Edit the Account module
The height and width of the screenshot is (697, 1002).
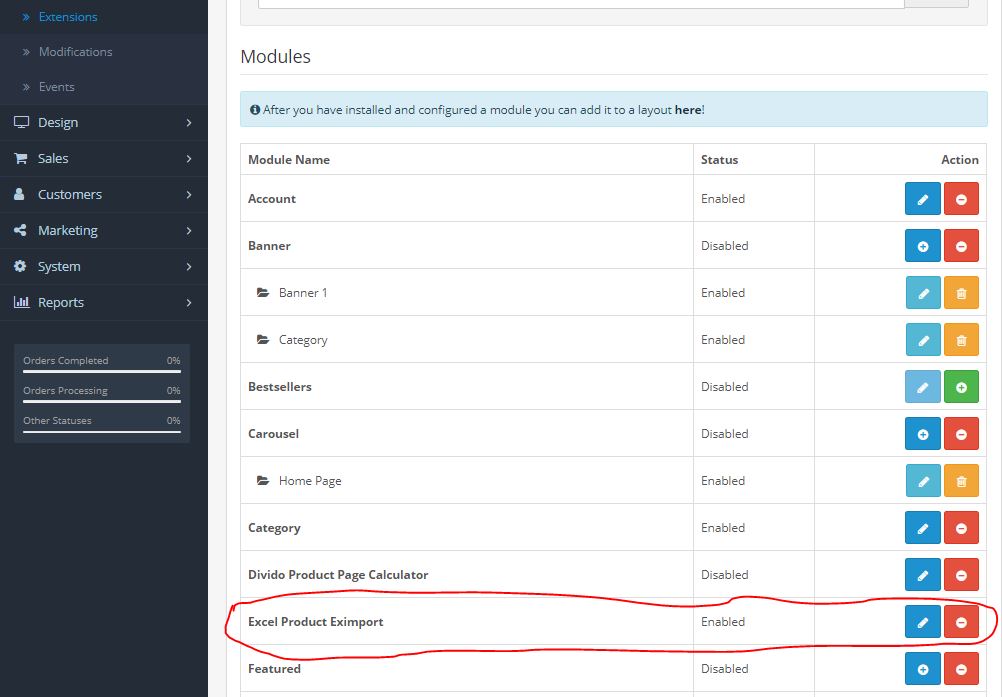(922, 199)
